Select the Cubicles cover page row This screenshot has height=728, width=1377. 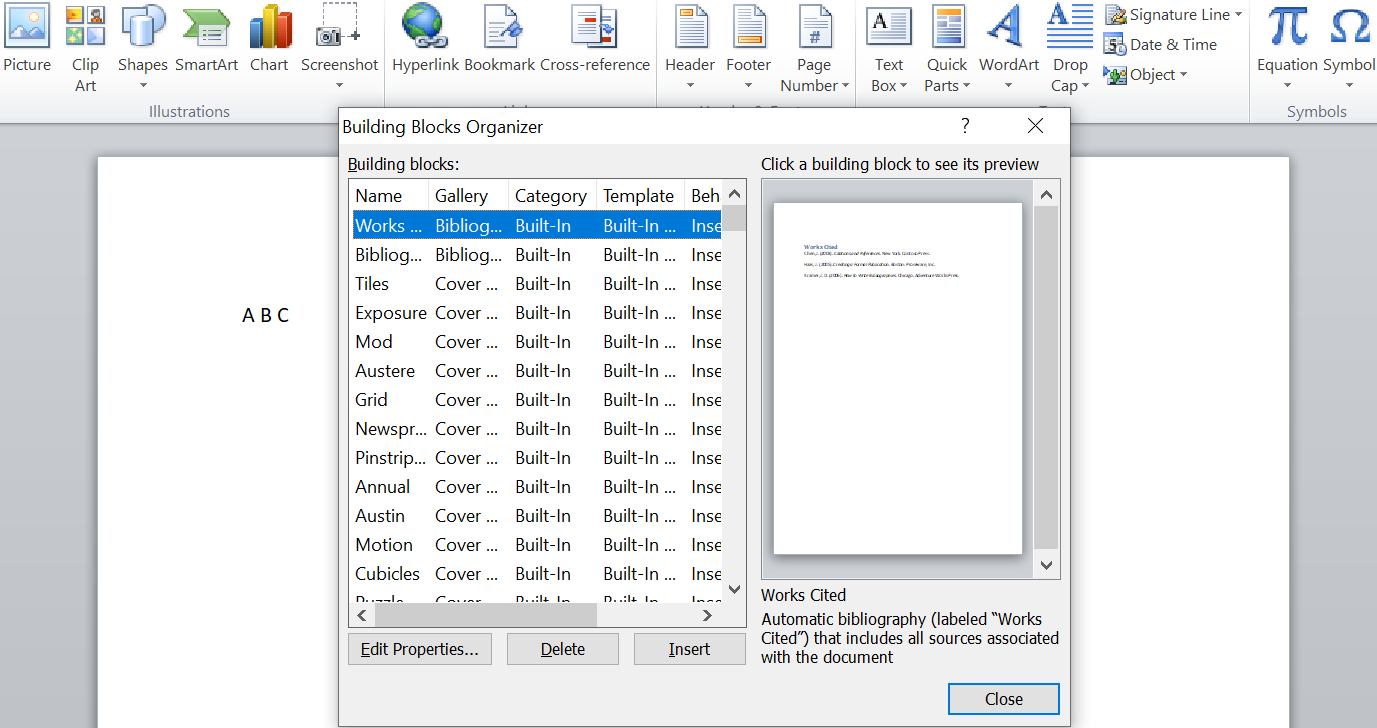[x=537, y=574]
